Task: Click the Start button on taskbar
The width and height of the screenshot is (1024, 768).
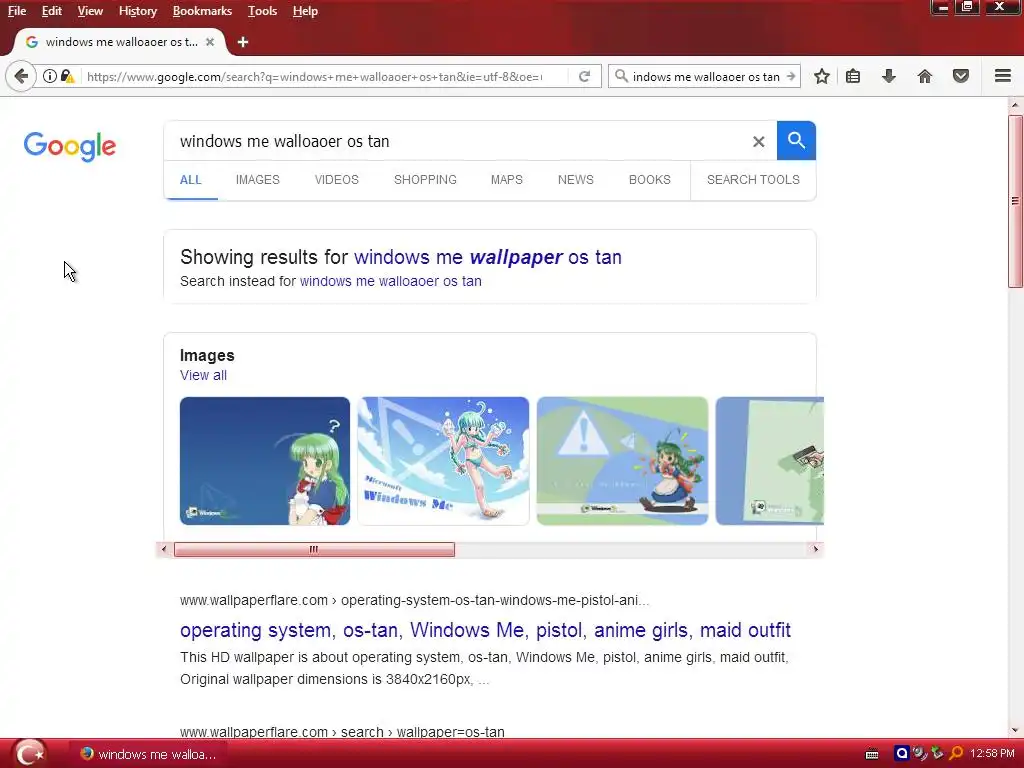Action: (x=29, y=754)
